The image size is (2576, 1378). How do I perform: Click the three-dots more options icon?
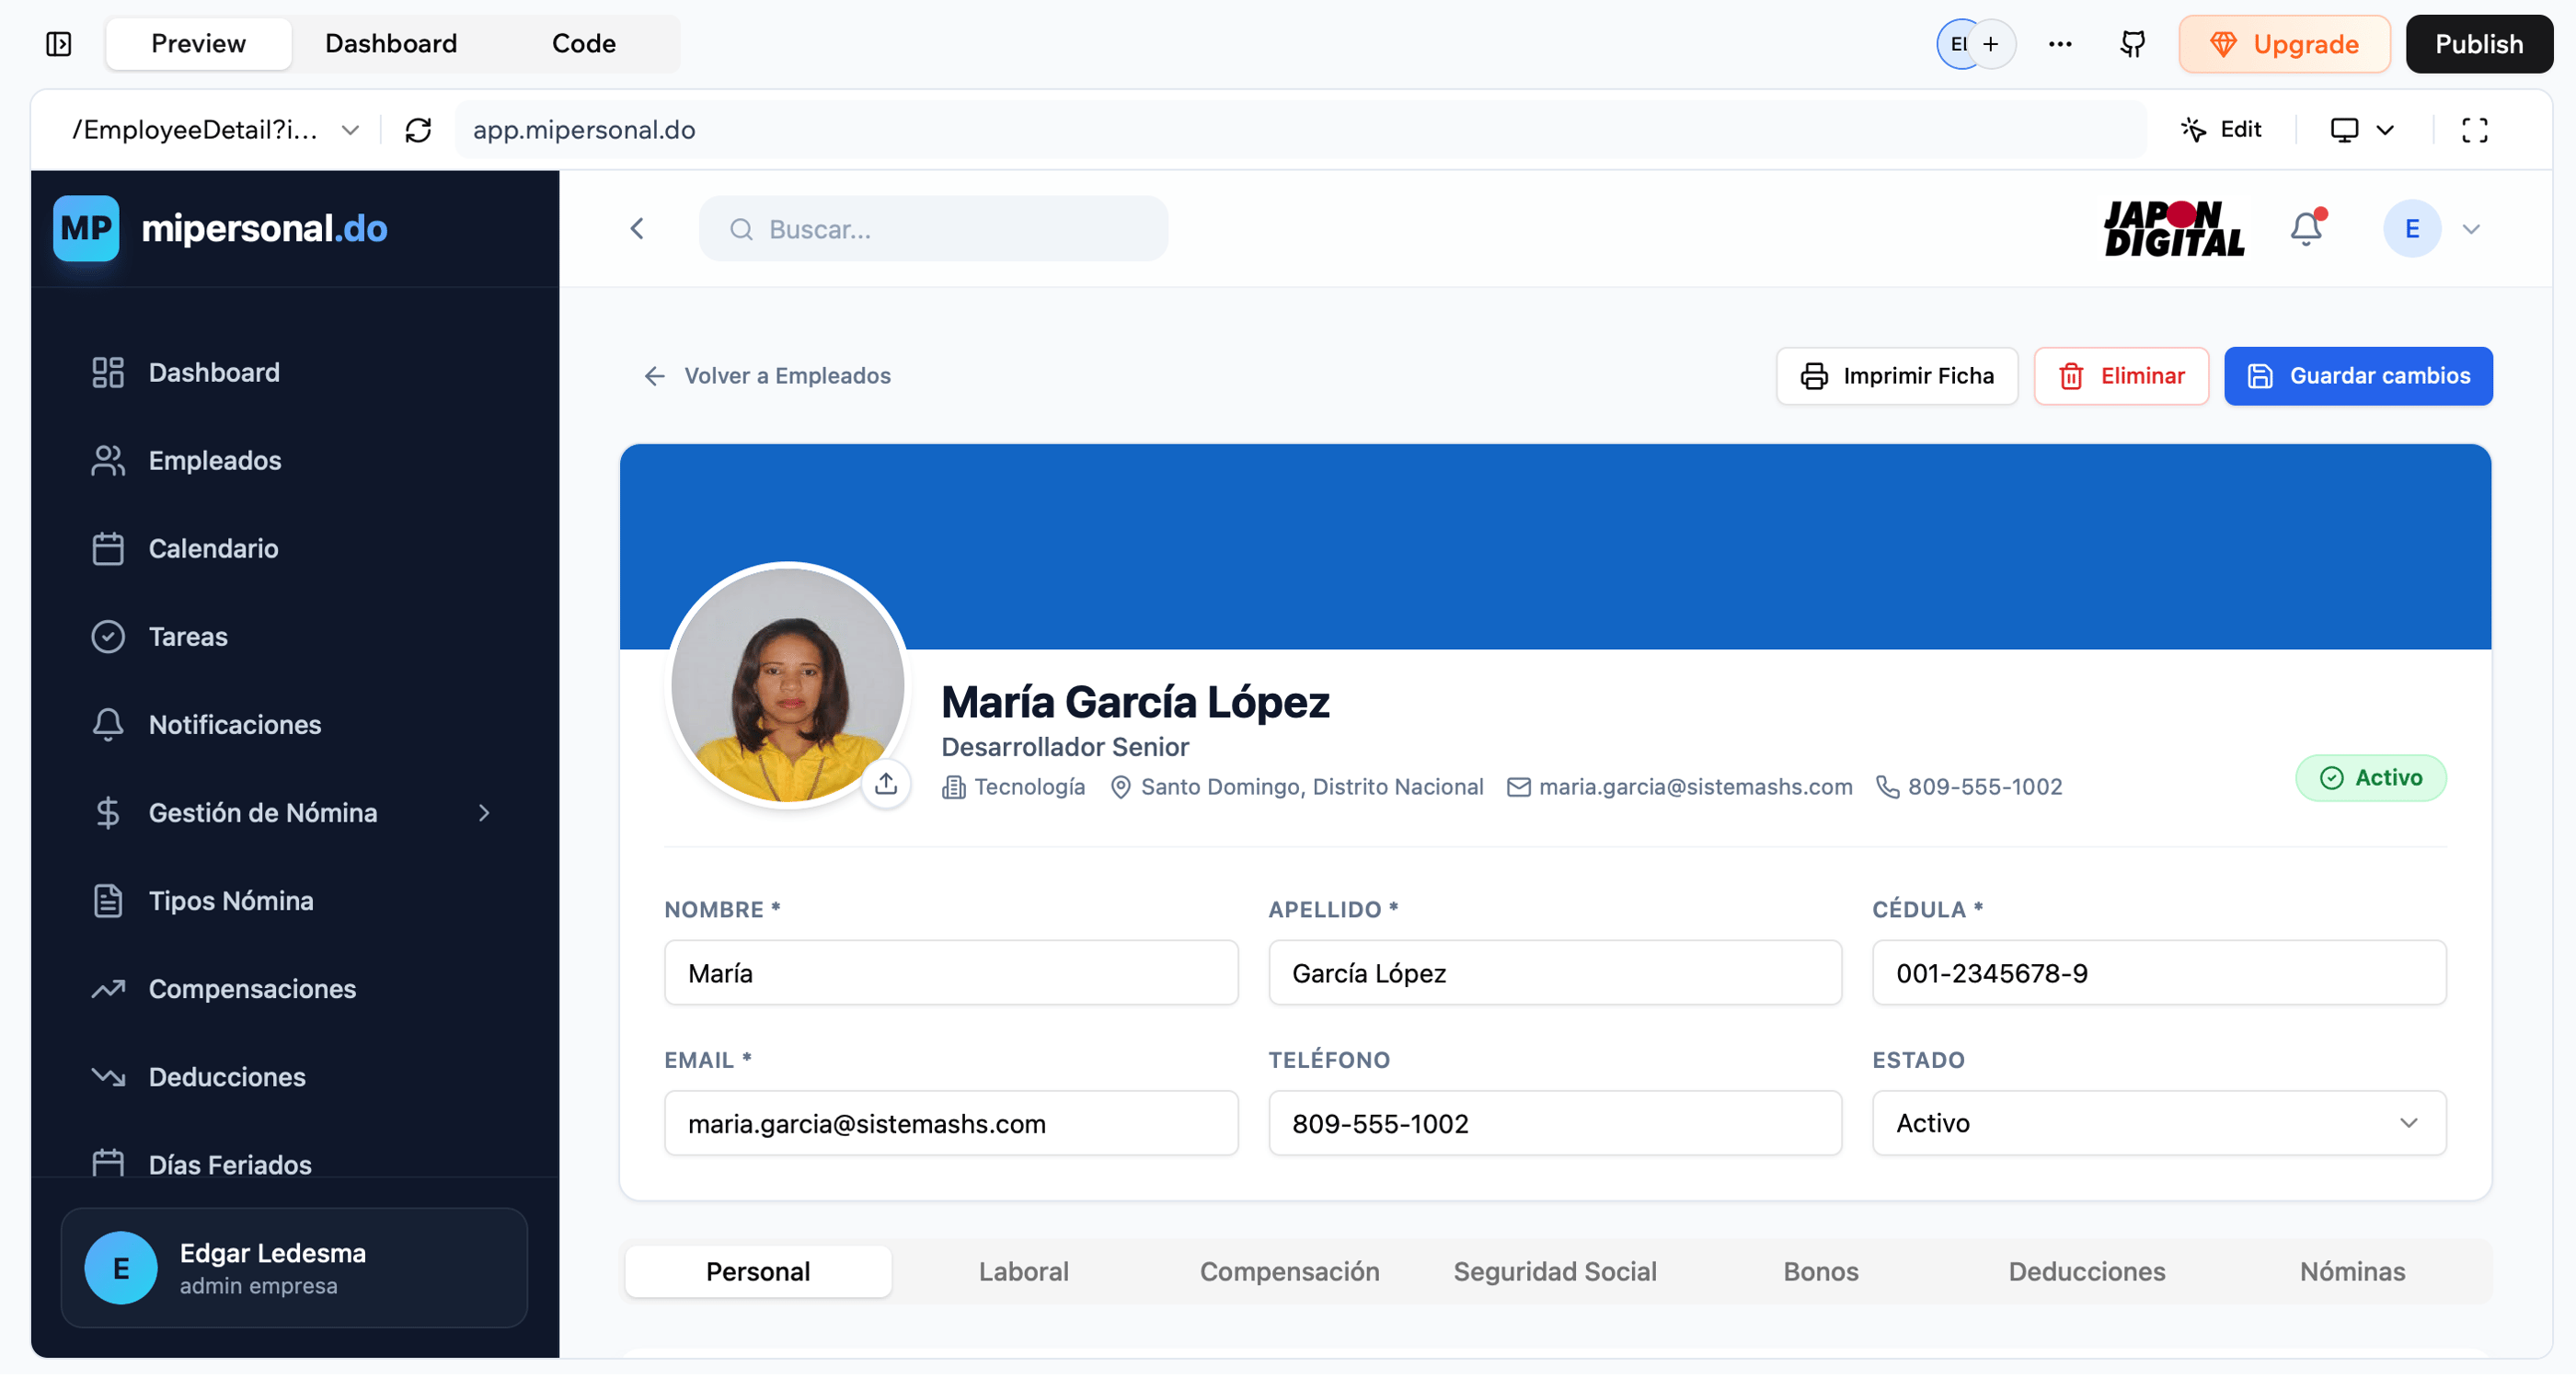tap(2060, 44)
